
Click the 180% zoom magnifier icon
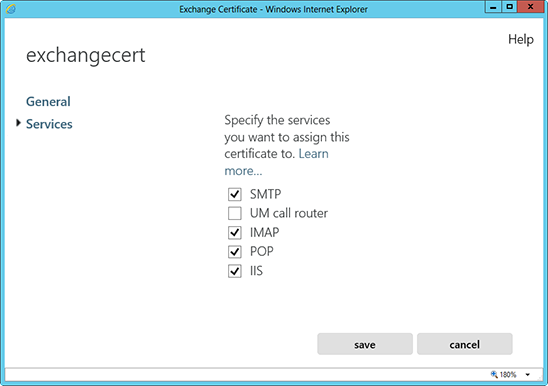[494, 374]
